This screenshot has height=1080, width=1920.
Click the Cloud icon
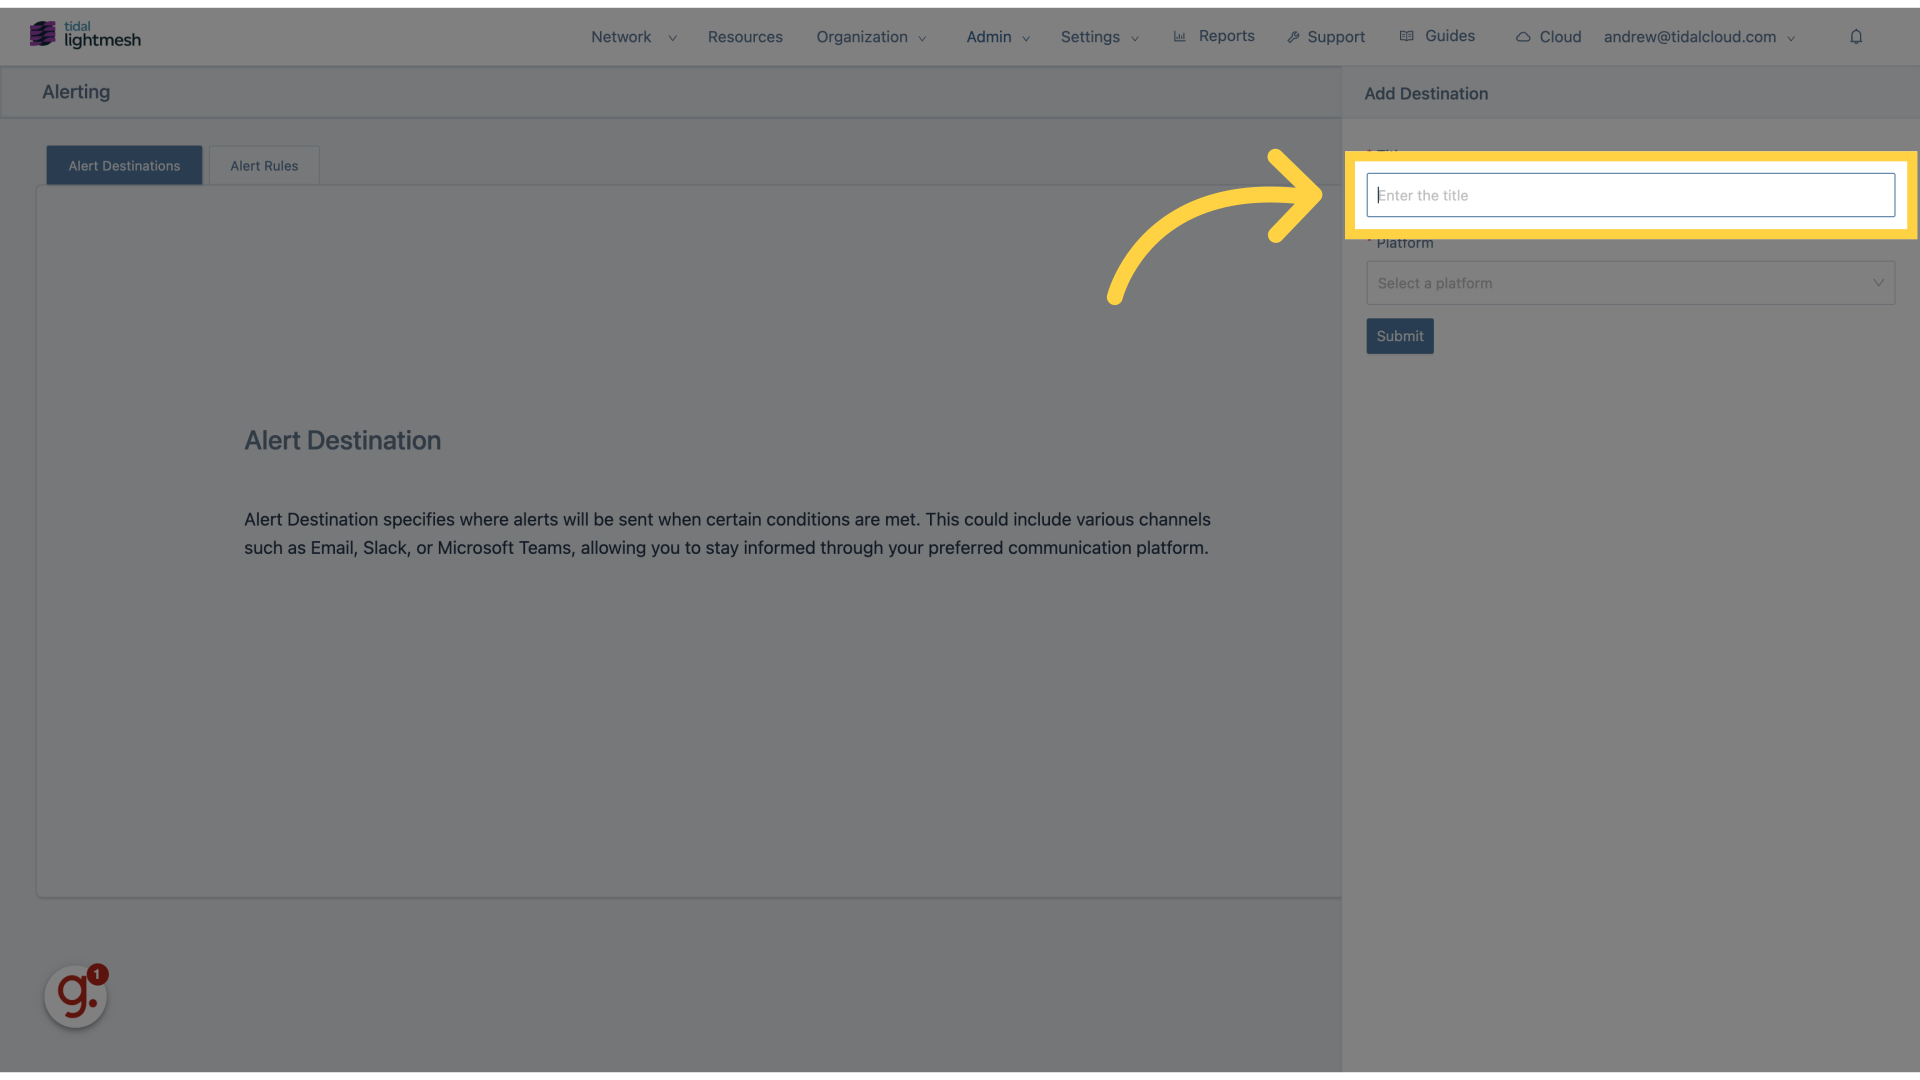click(x=1523, y=37)
